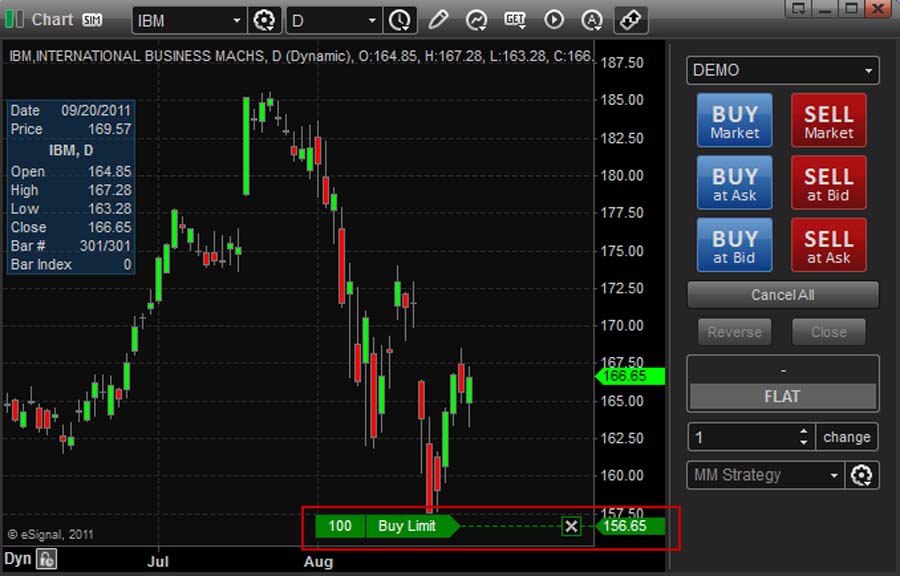Screen dimensions: 900x576
Task: Open the window layout menu icon
Action: [x=798, y=9]
